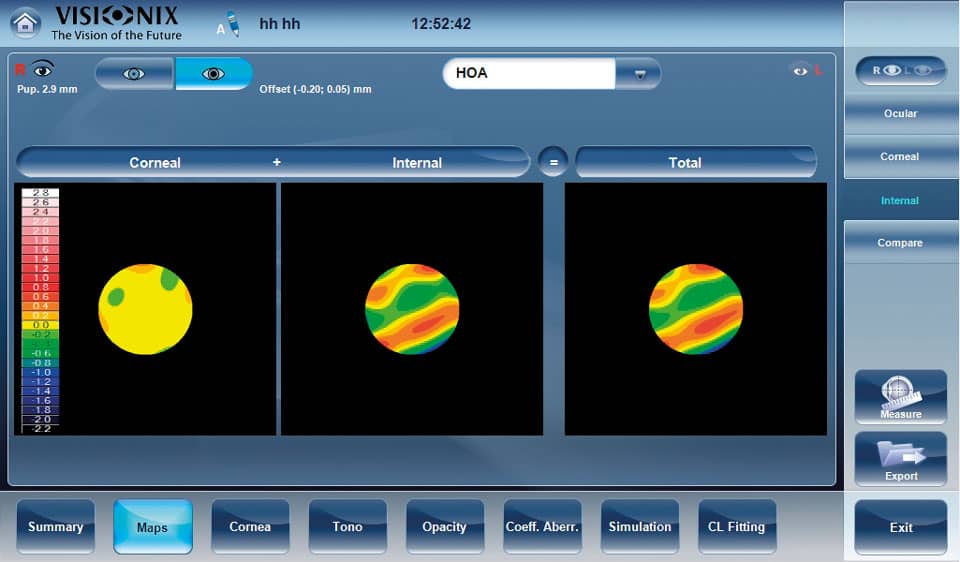Screen dimensions: 960x562
Task: Open the Ocular side tab
Action: pyautogui.click(x=901, y=113)
